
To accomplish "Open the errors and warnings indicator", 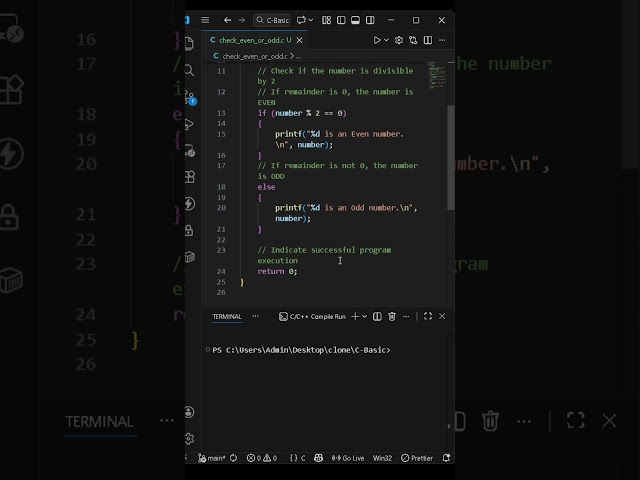I will (262, 458).
